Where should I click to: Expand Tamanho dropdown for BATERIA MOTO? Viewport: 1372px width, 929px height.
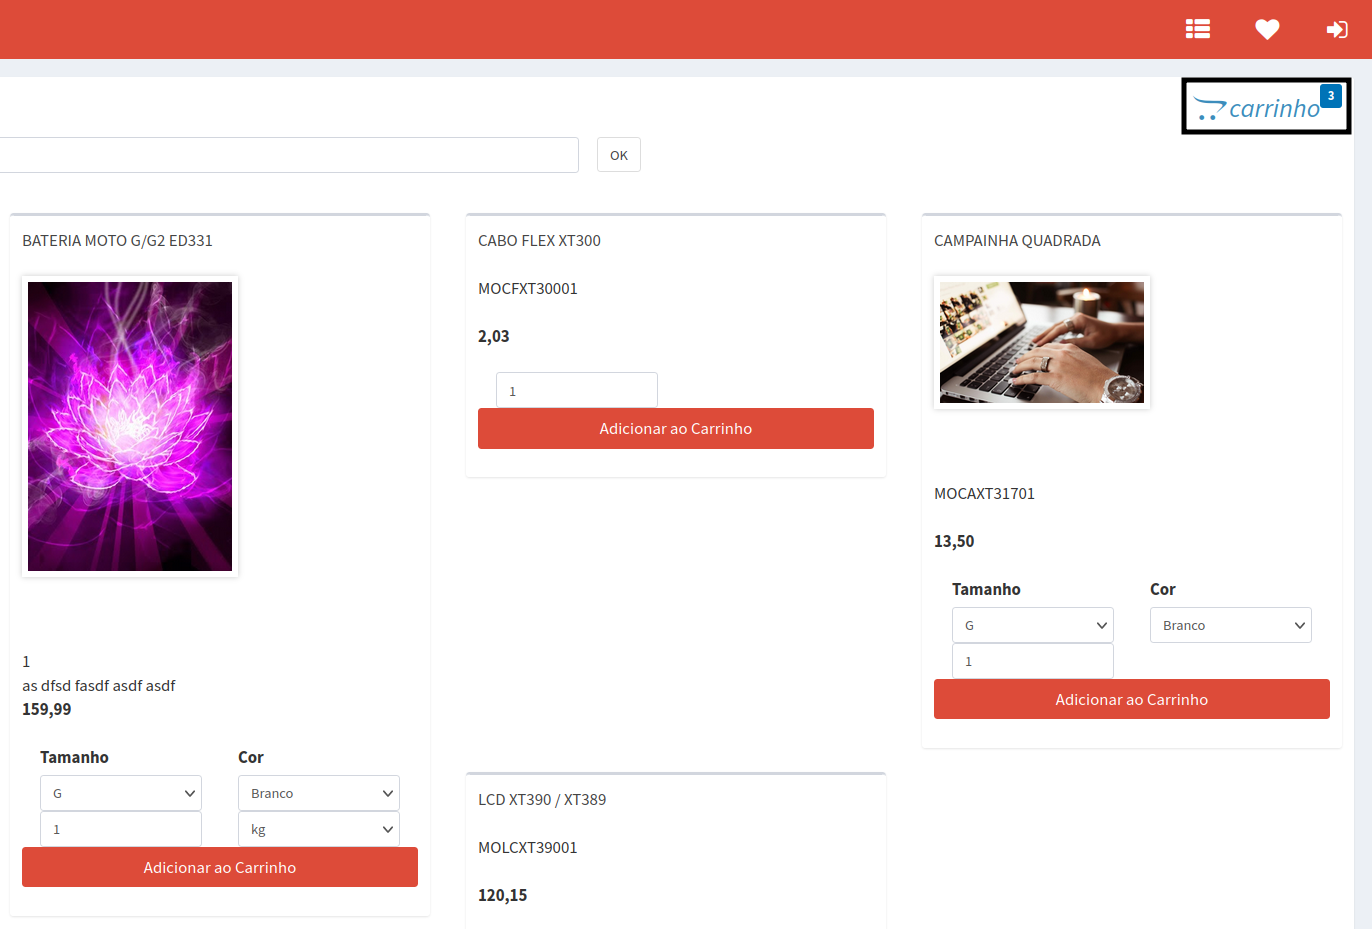[x=121, y=793]
